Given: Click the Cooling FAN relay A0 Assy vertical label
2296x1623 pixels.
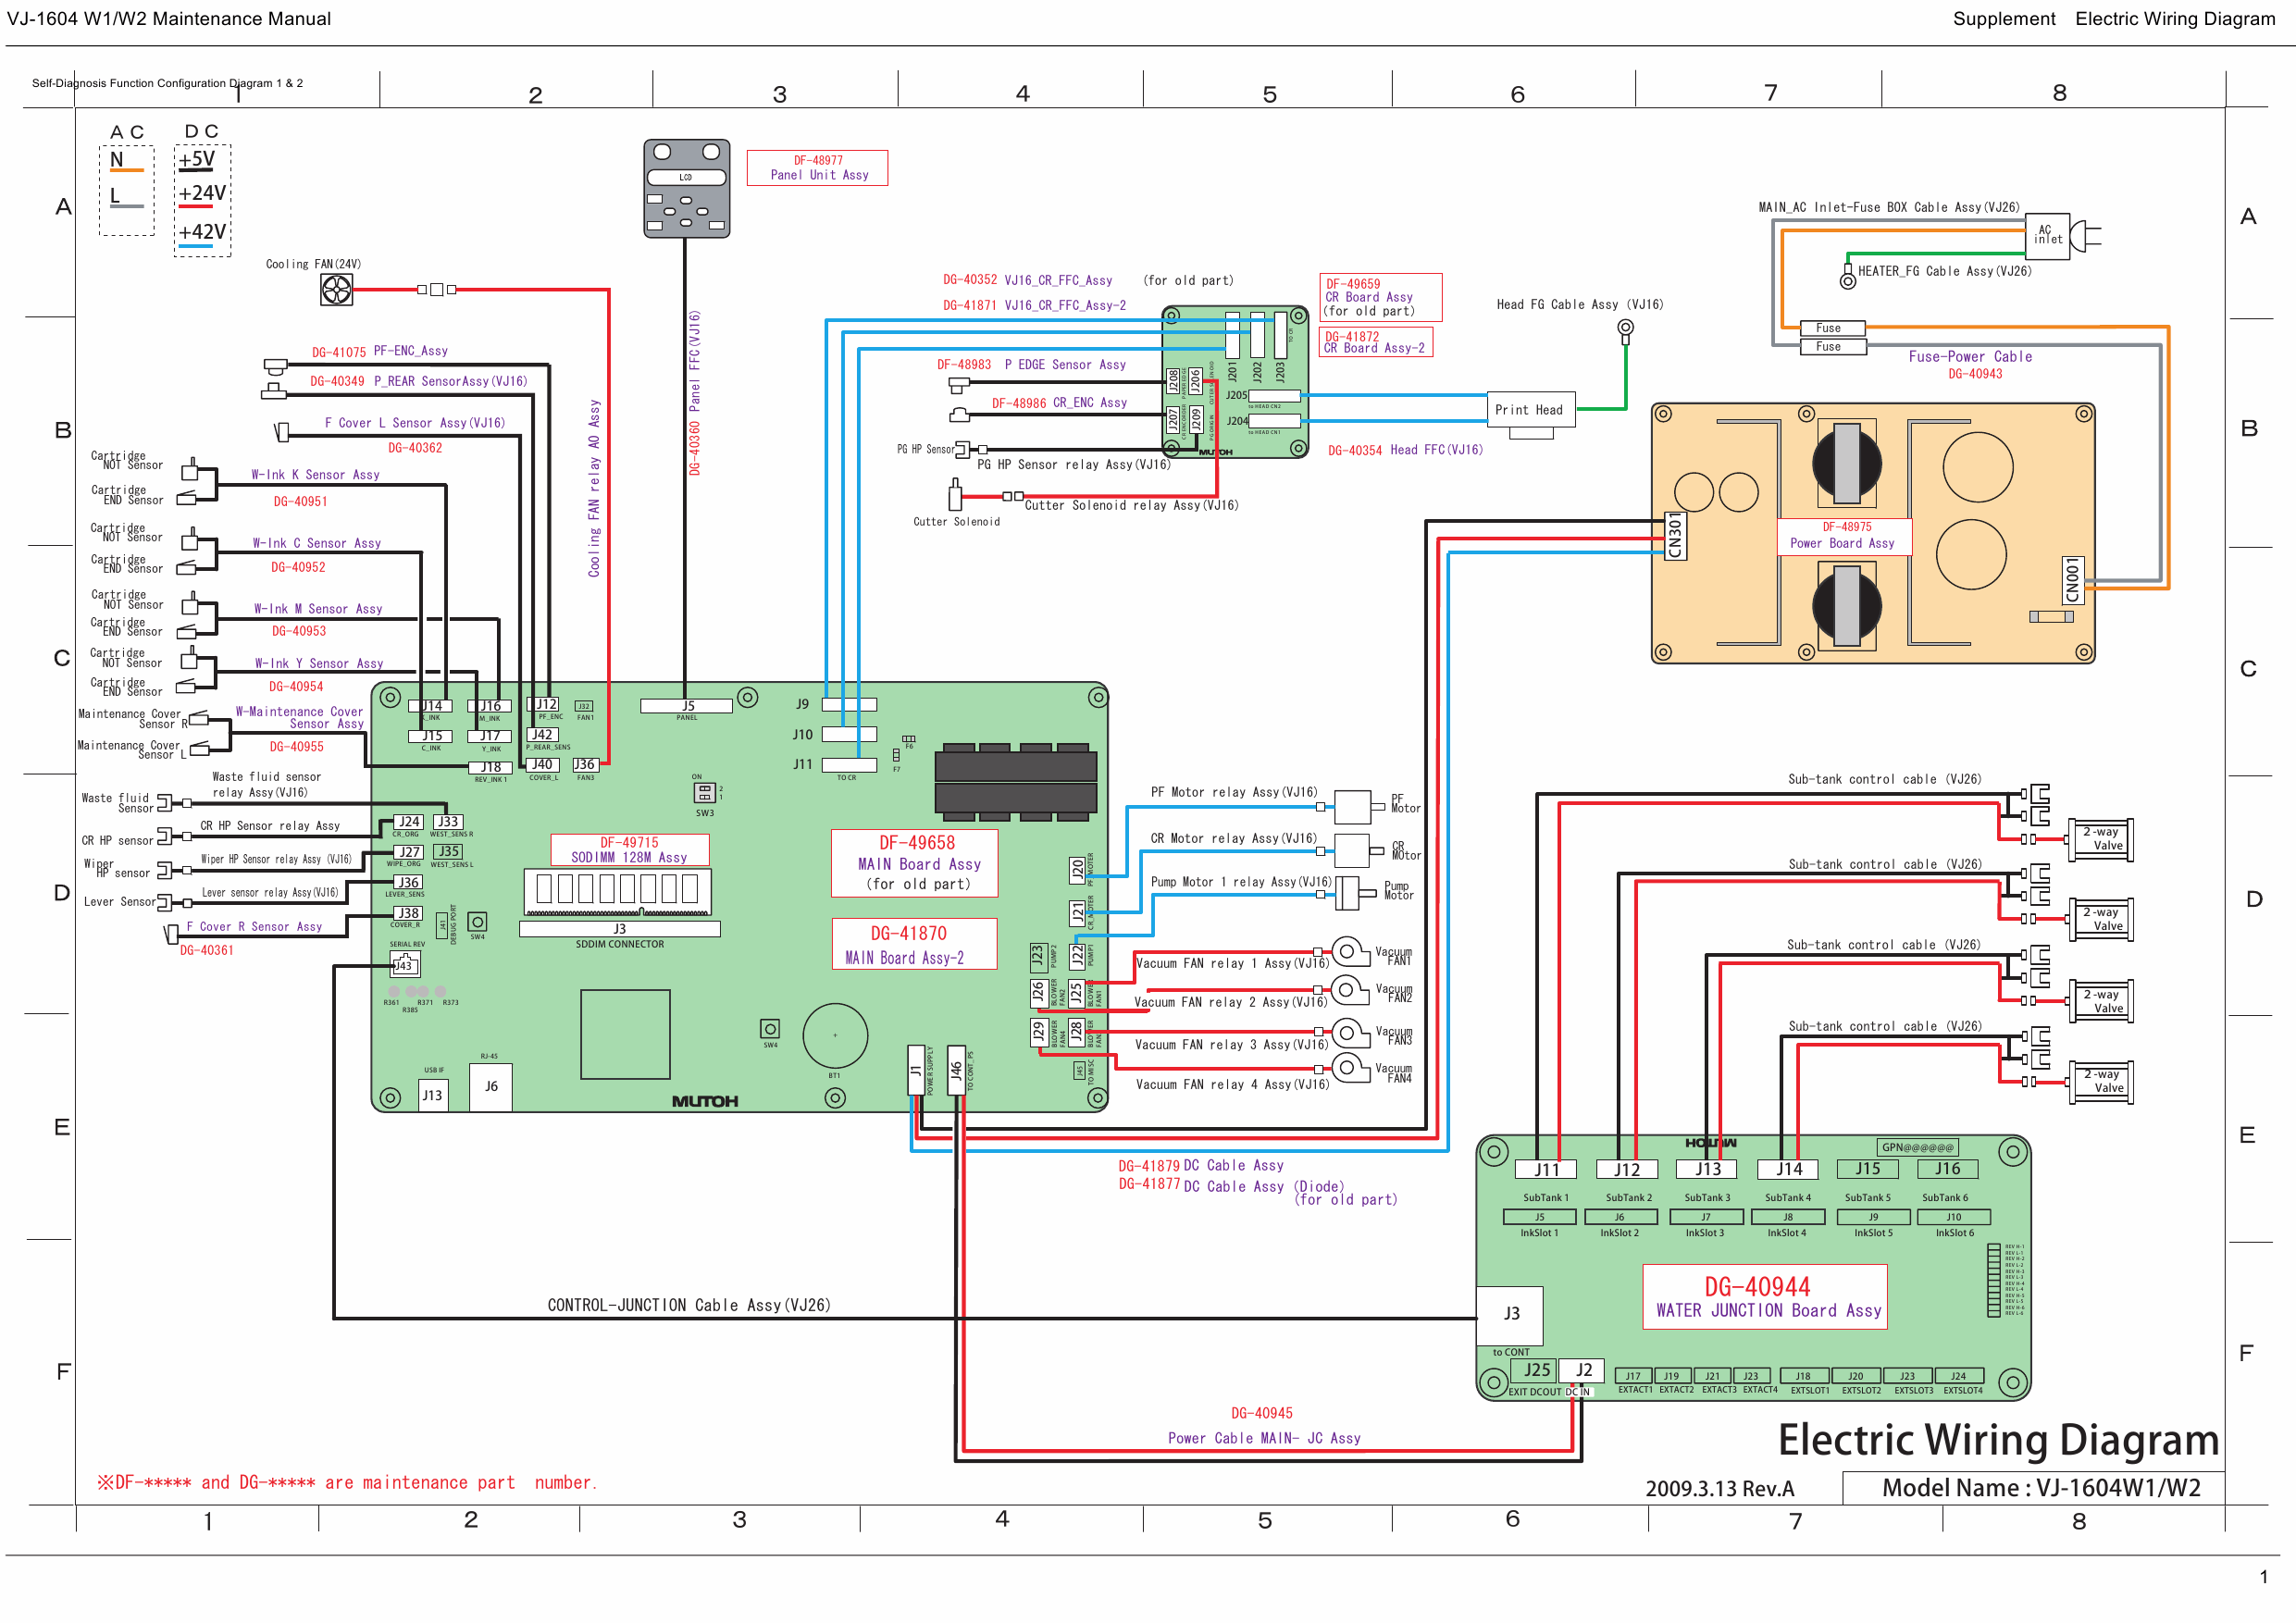Looking at the screenshot, I should [594, 488].
